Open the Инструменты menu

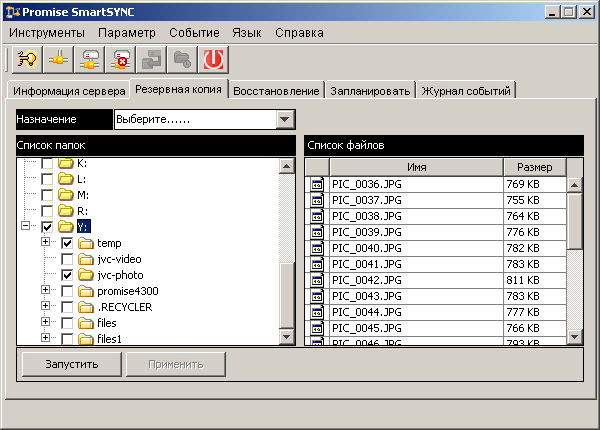click(x=47, y=33)
